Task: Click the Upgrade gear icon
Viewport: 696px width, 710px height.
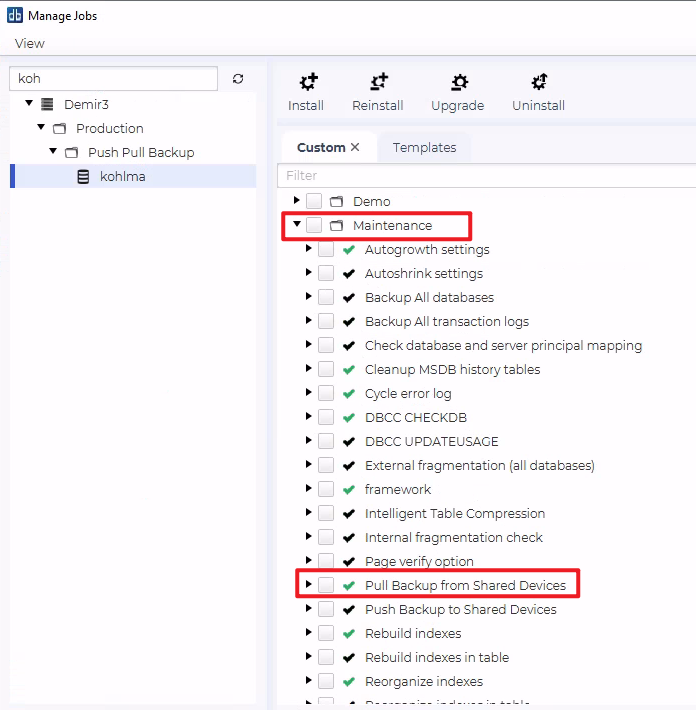Action: tap(458, 83)
